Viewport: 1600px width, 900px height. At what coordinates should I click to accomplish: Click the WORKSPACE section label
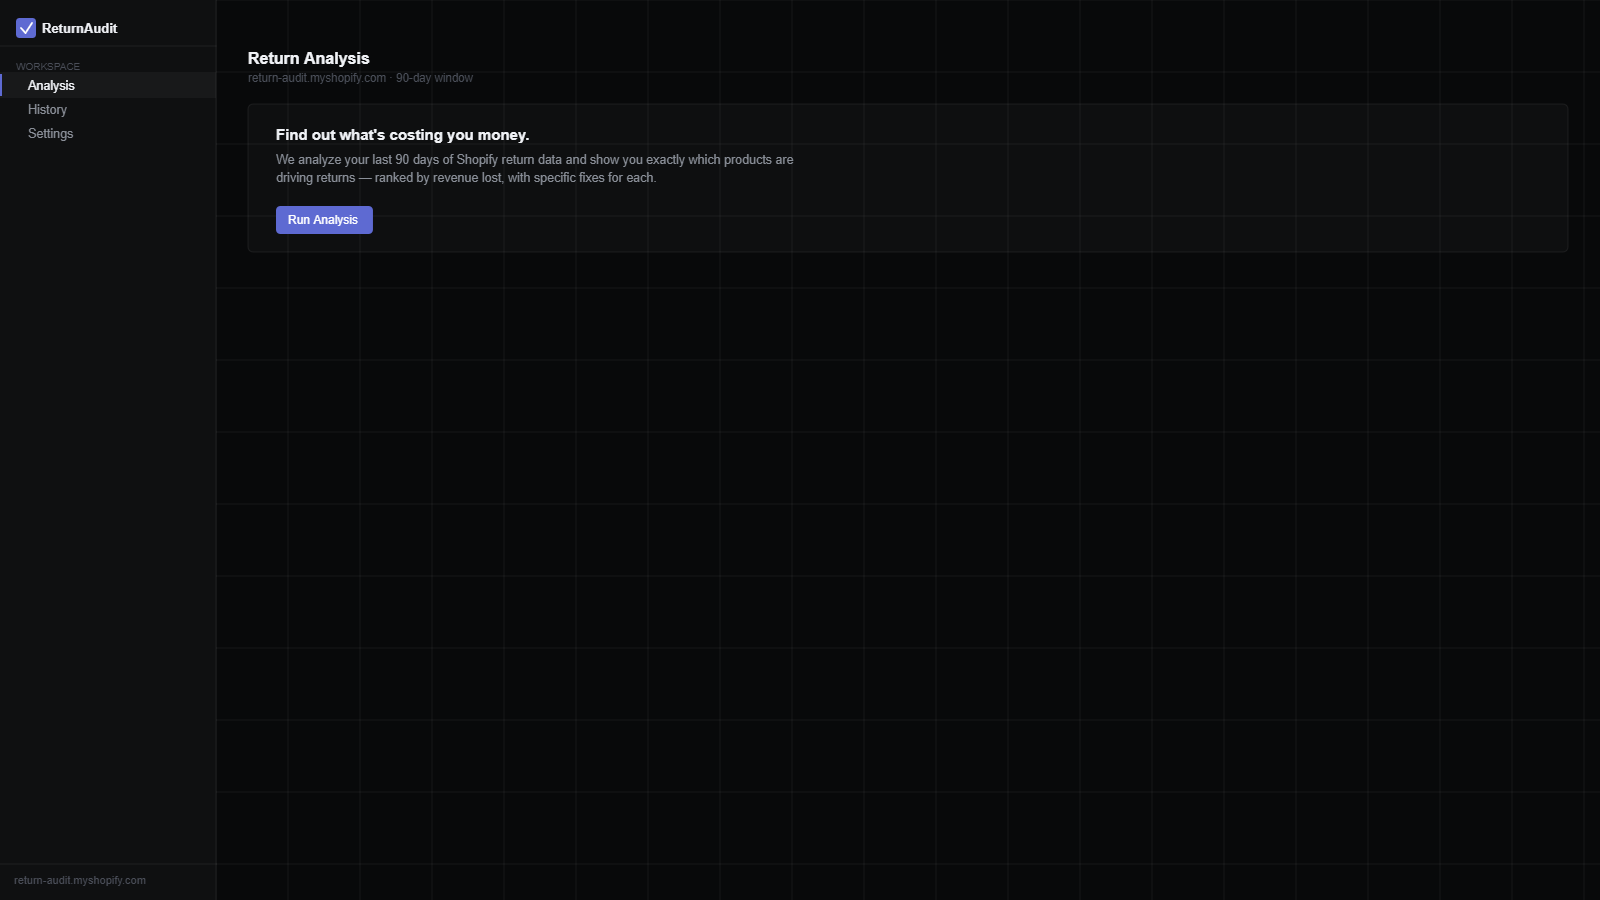[x=48, y=66]
